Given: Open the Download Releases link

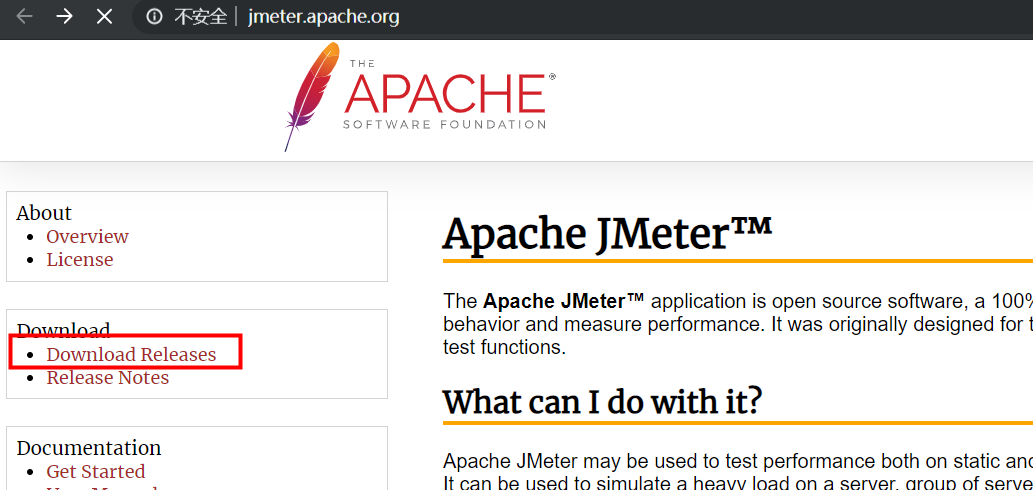Looking at the screenshot, I should point(131,354).
